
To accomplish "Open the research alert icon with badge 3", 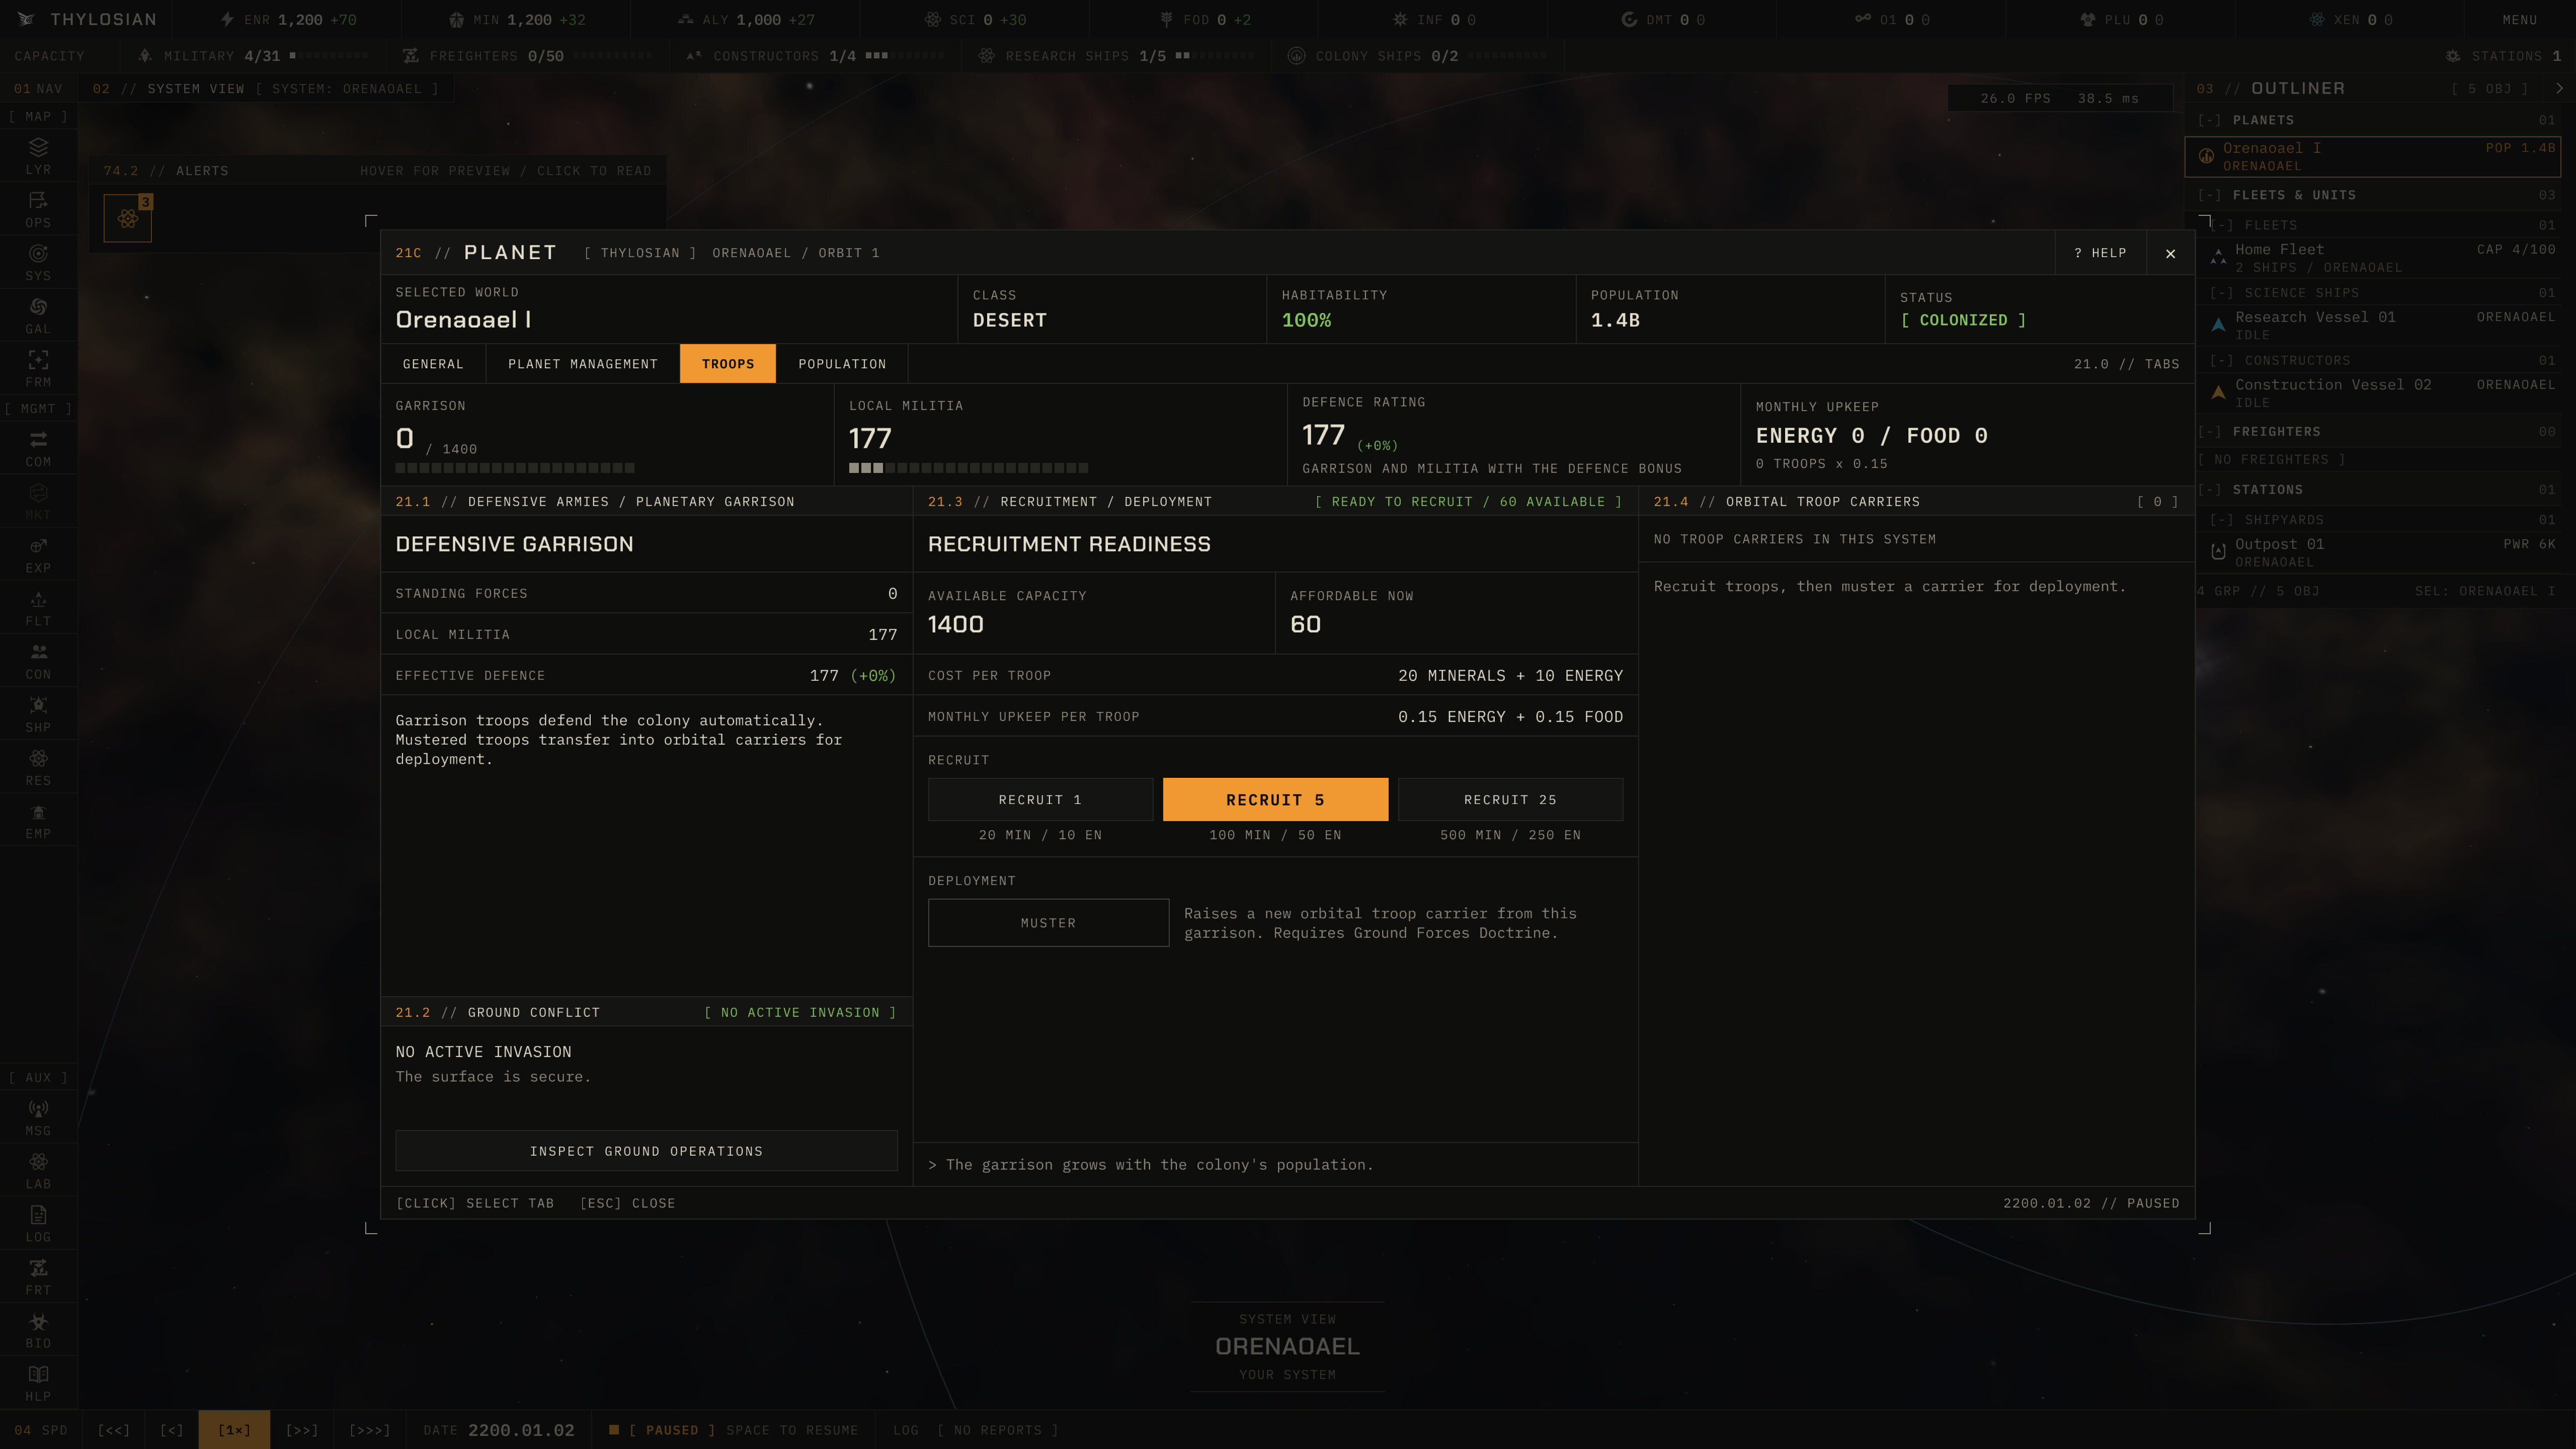I will click(128, 218).
